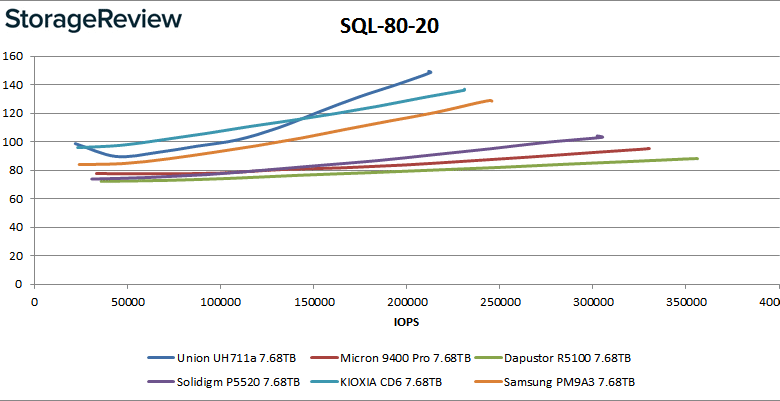Click the Samsung PM9A3 7.68TB legend entry
This screenshot has height=401, width=780.
(x=555, y=382)
